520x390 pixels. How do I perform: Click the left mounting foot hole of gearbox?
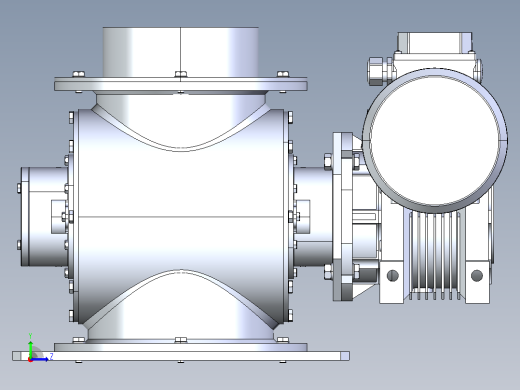coord(392,275)
